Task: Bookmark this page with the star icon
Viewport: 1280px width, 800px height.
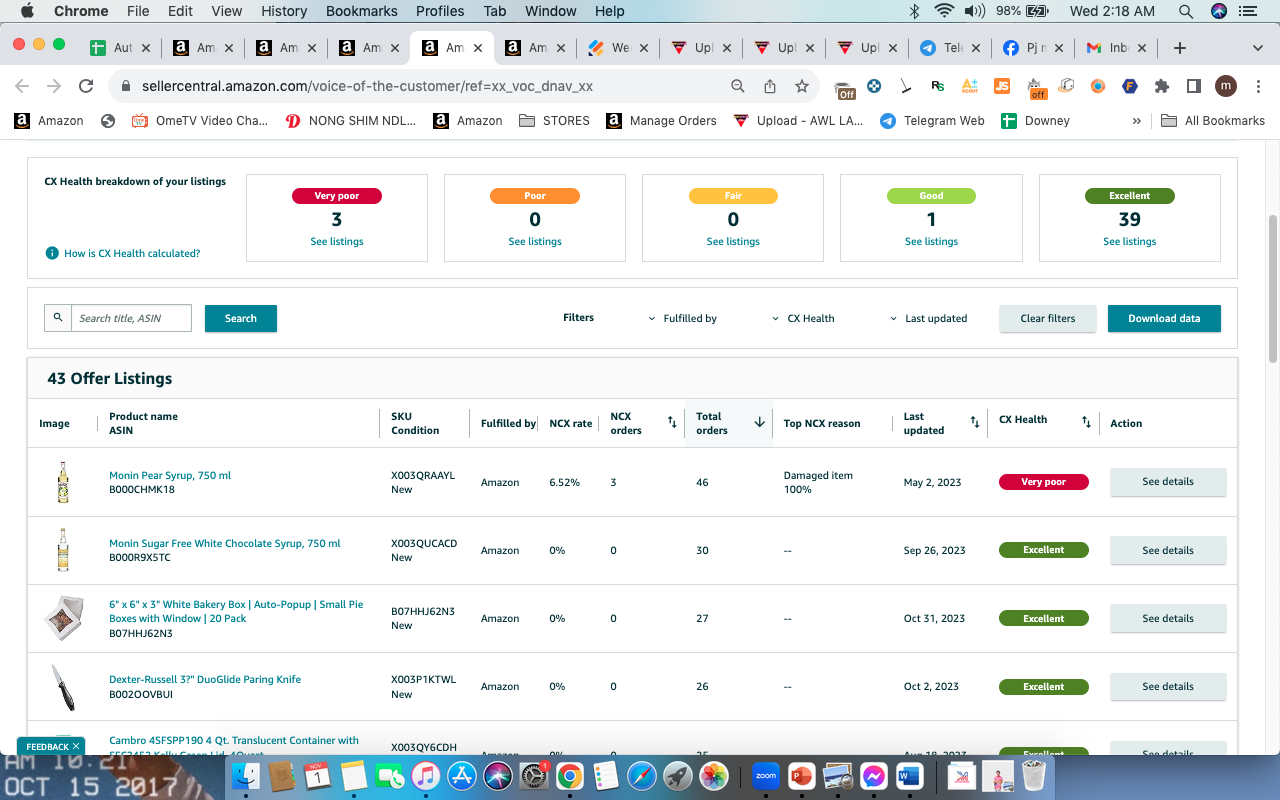Action: [801, 86]
